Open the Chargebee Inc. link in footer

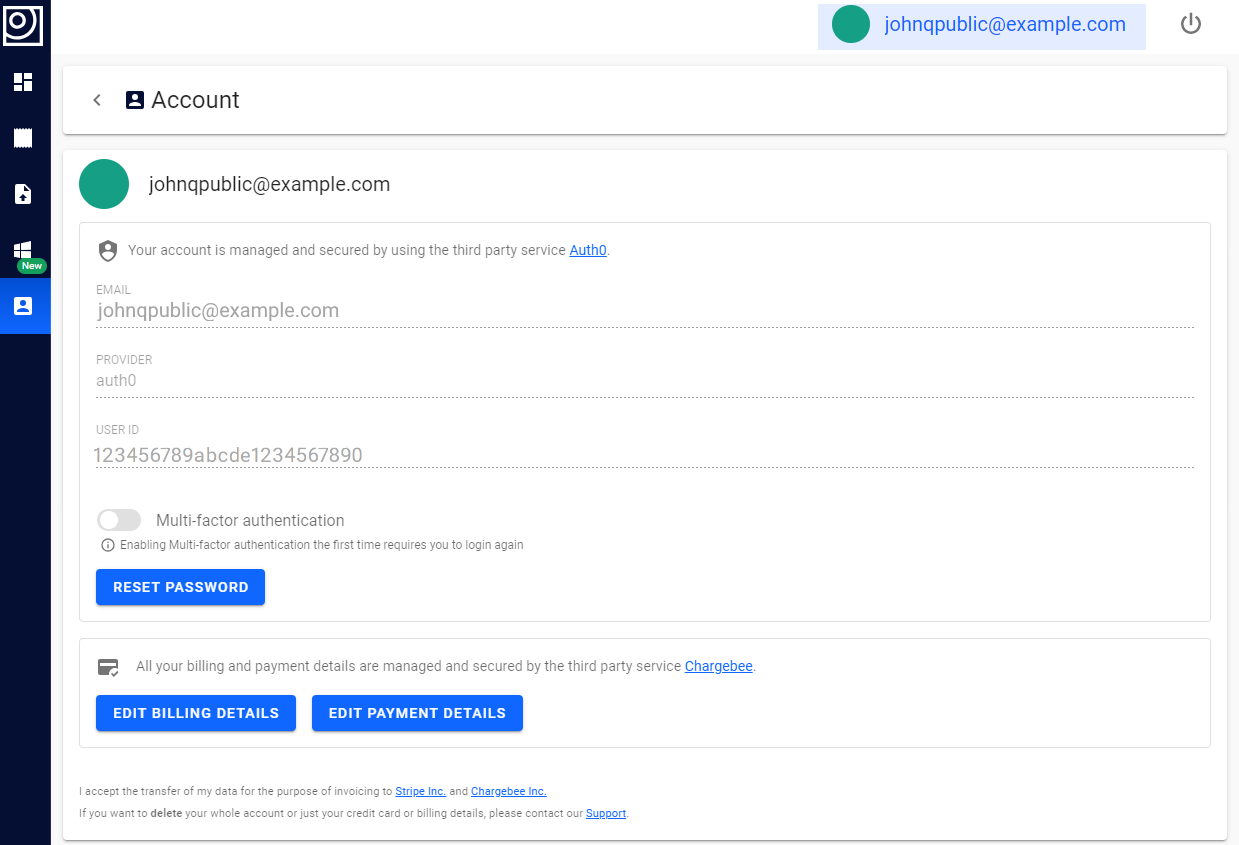pyautogui.click(x=508, y=791)
